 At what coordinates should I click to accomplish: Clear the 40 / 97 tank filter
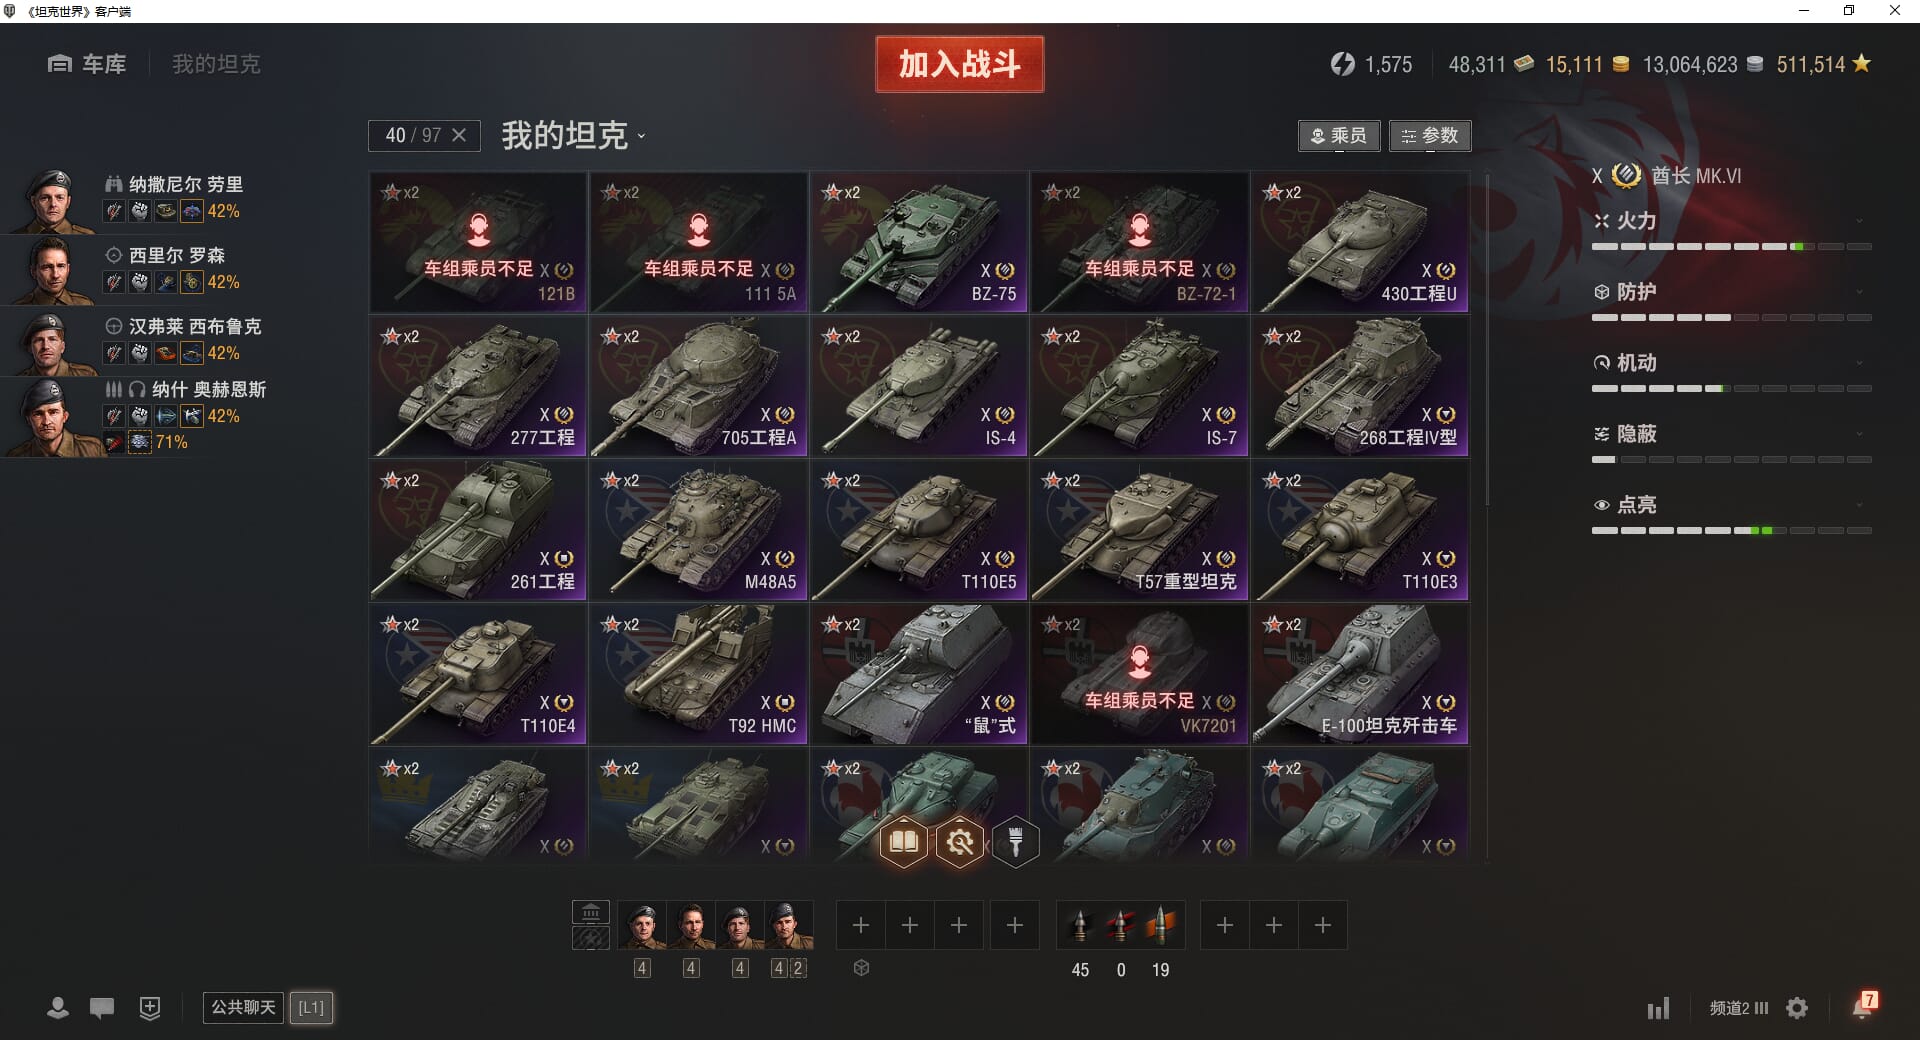[459, 135]
